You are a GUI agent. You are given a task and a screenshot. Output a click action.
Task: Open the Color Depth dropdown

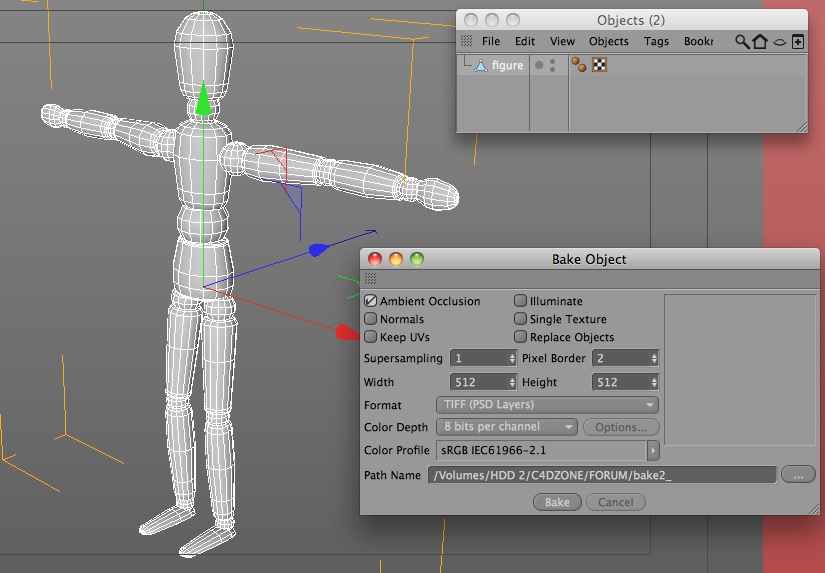[507, 427]
